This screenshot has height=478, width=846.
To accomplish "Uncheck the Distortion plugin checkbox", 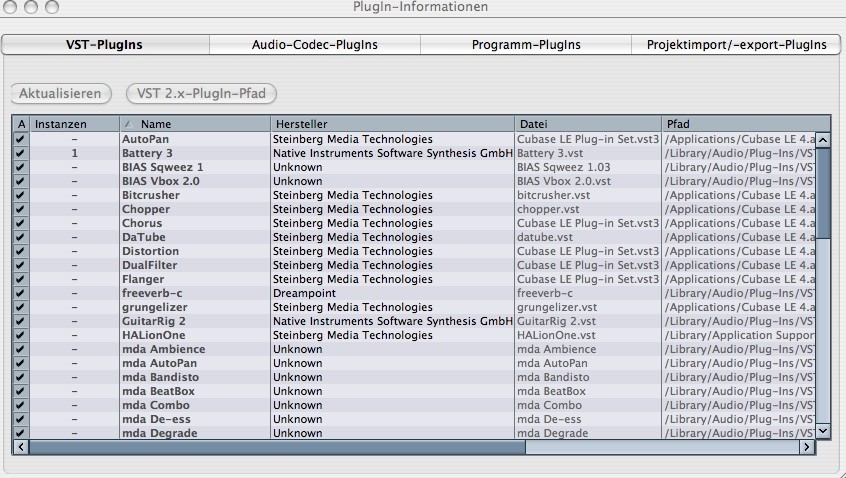I will pos(21,251).
